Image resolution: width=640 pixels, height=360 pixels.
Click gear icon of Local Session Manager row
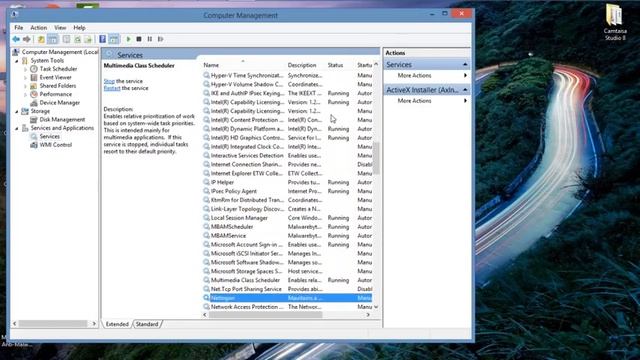click(207, 218)
